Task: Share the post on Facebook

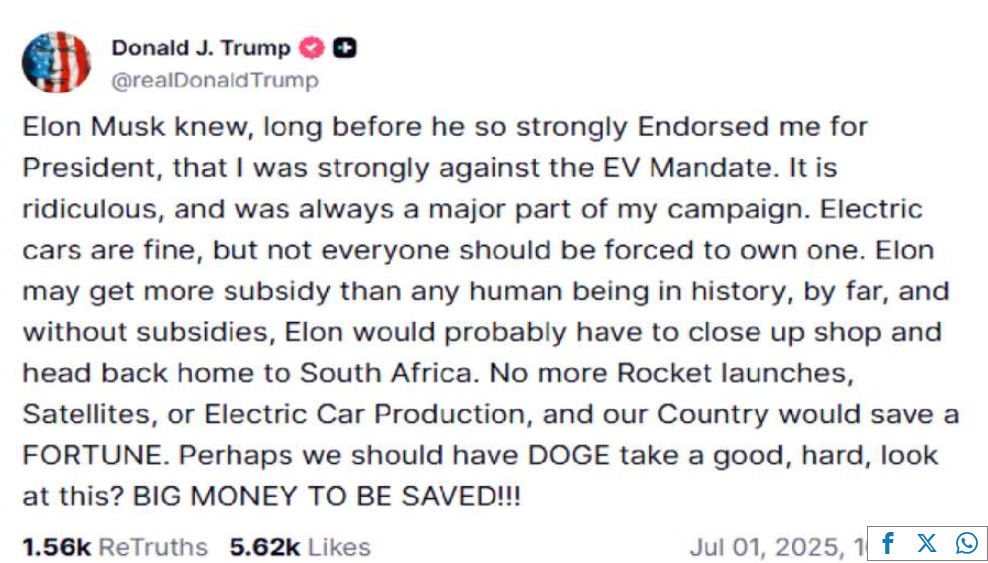Action: (888, 543)
